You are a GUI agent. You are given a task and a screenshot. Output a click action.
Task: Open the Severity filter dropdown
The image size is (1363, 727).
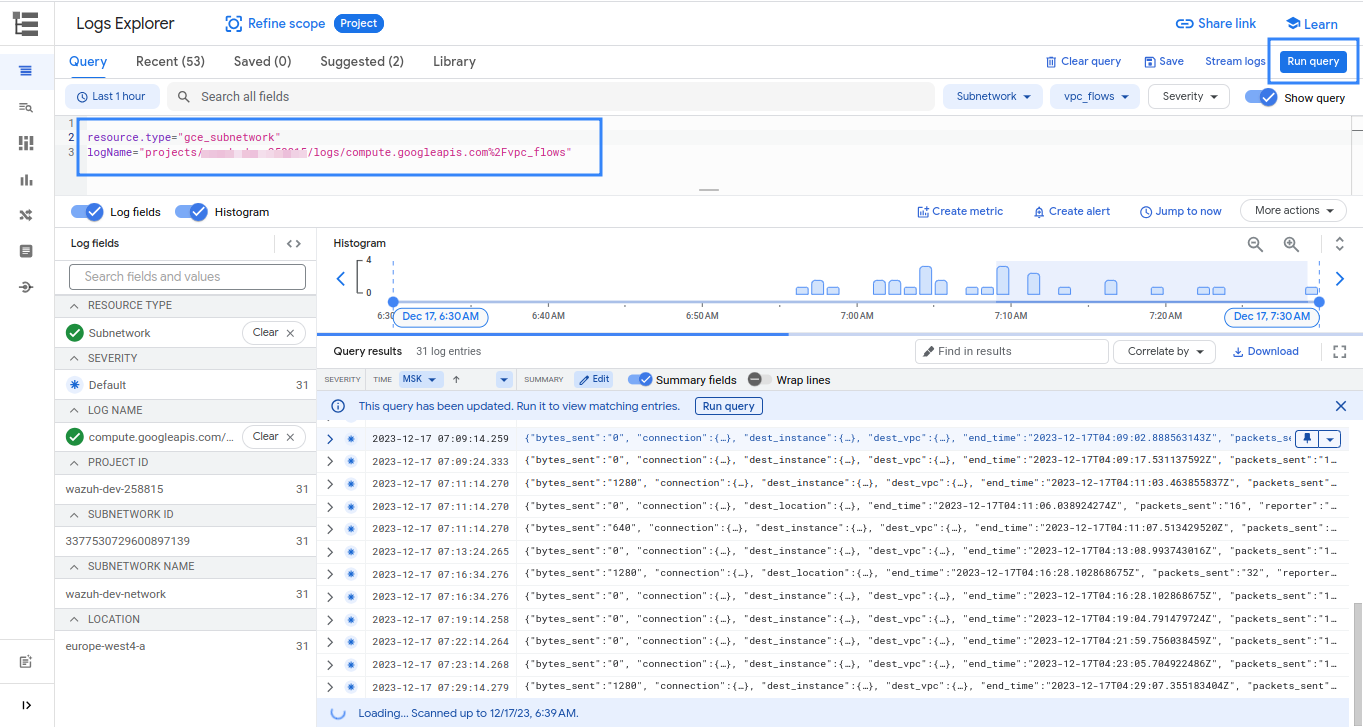[x=1188, y=96]
